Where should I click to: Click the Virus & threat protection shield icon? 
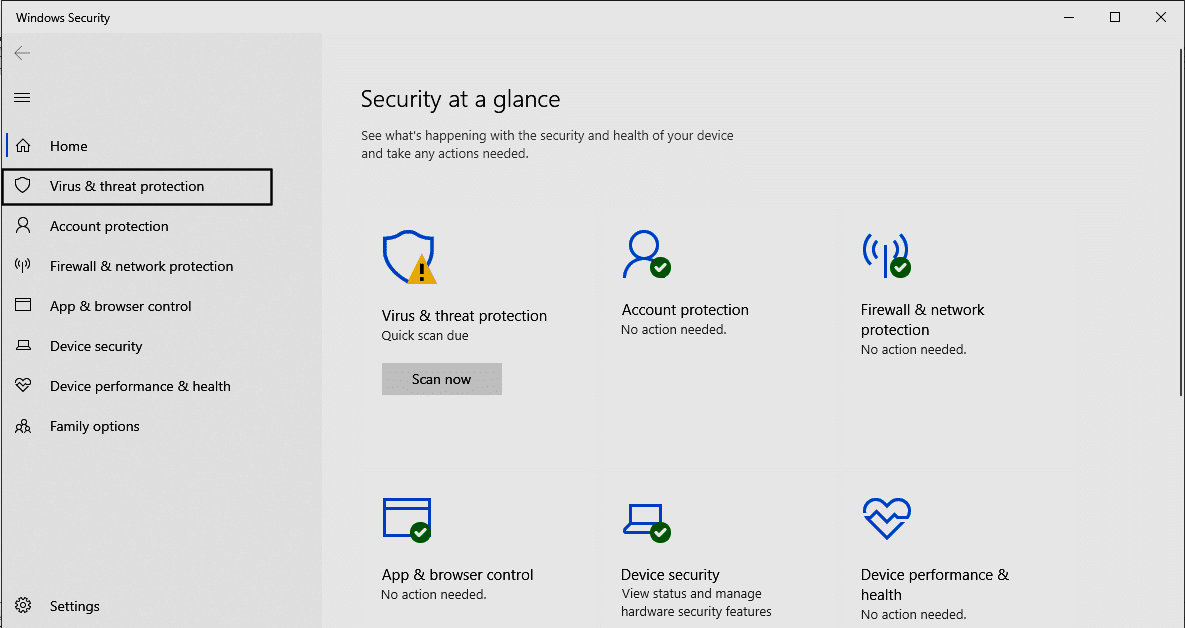coord(408,257)
